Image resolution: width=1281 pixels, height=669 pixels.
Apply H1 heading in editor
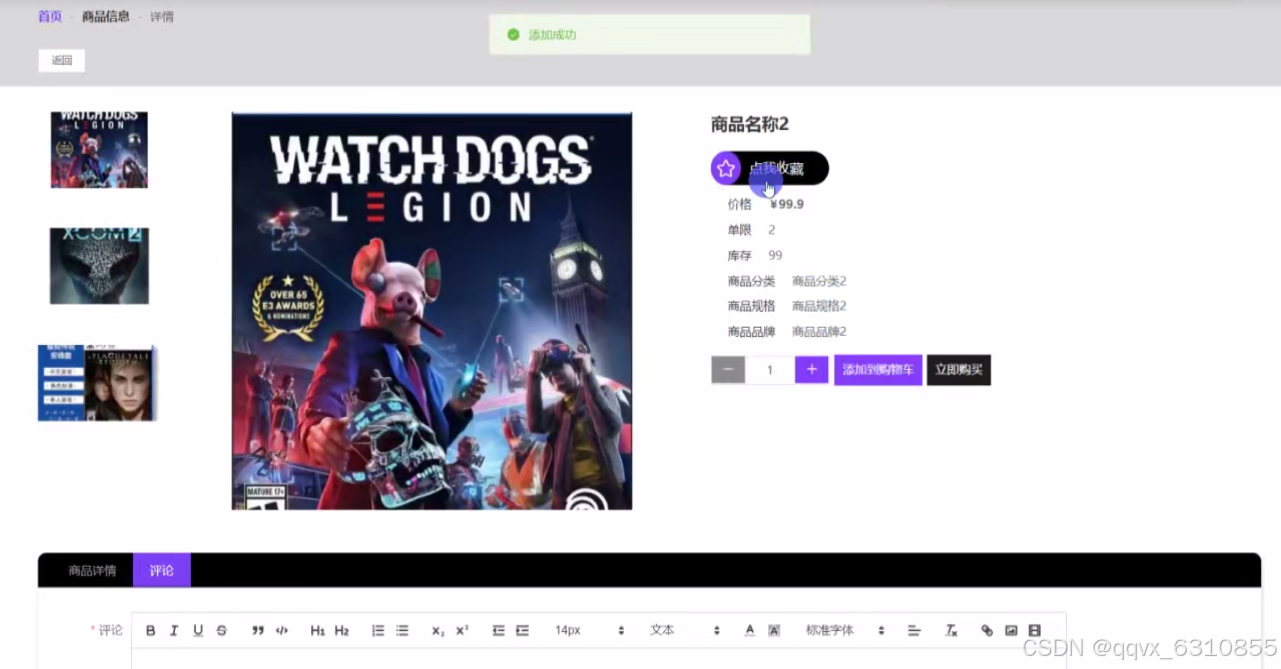tap(317, 630)
